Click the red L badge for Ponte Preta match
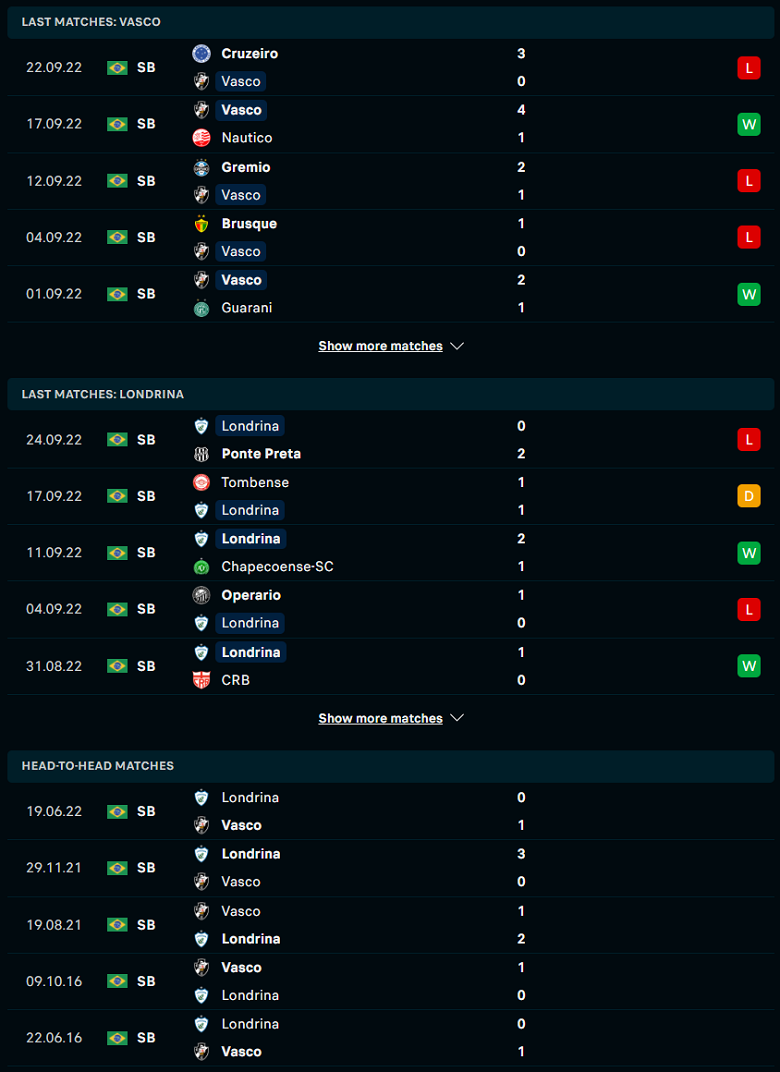This screenshot has width=780, height=1072. click(x=749, y=440)
